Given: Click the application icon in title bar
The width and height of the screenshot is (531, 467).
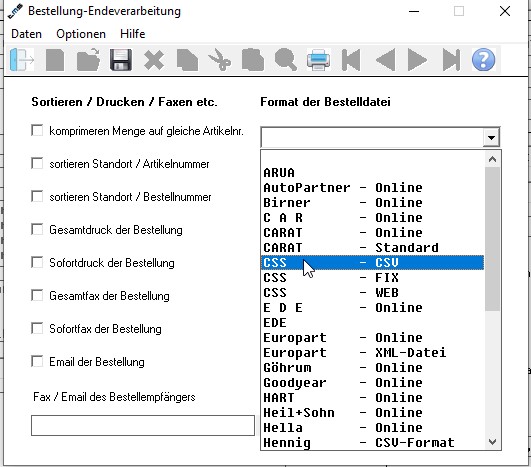Looking at the screenshot, I should 15,11.
